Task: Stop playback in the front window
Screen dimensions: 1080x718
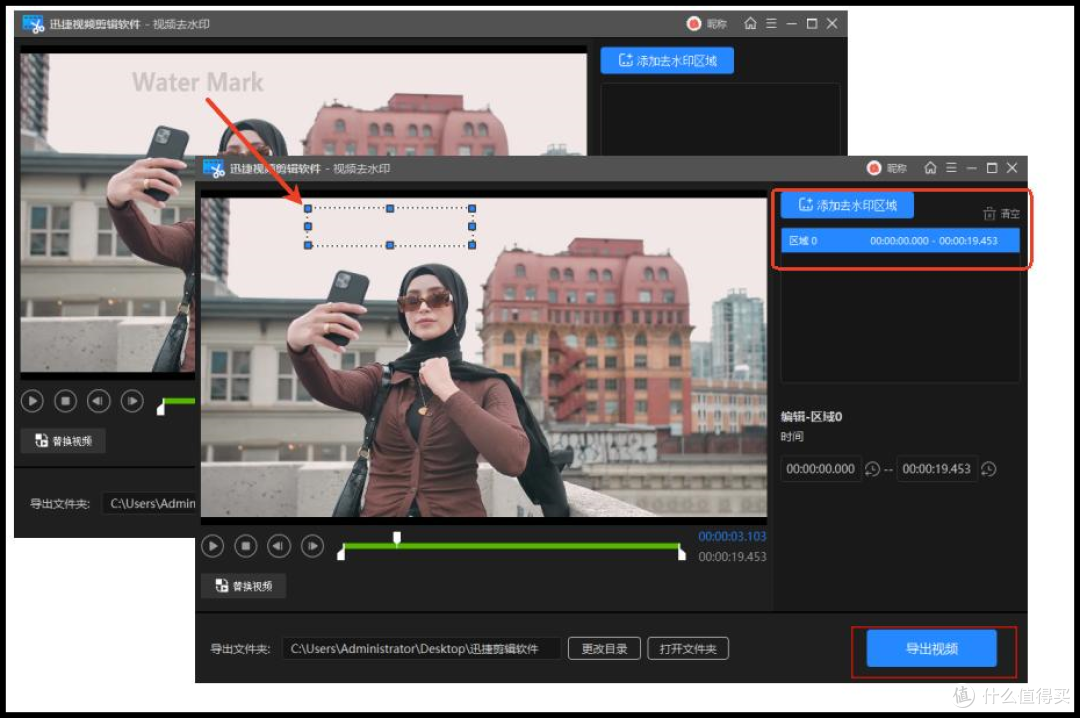Action: tap(246, 546)
